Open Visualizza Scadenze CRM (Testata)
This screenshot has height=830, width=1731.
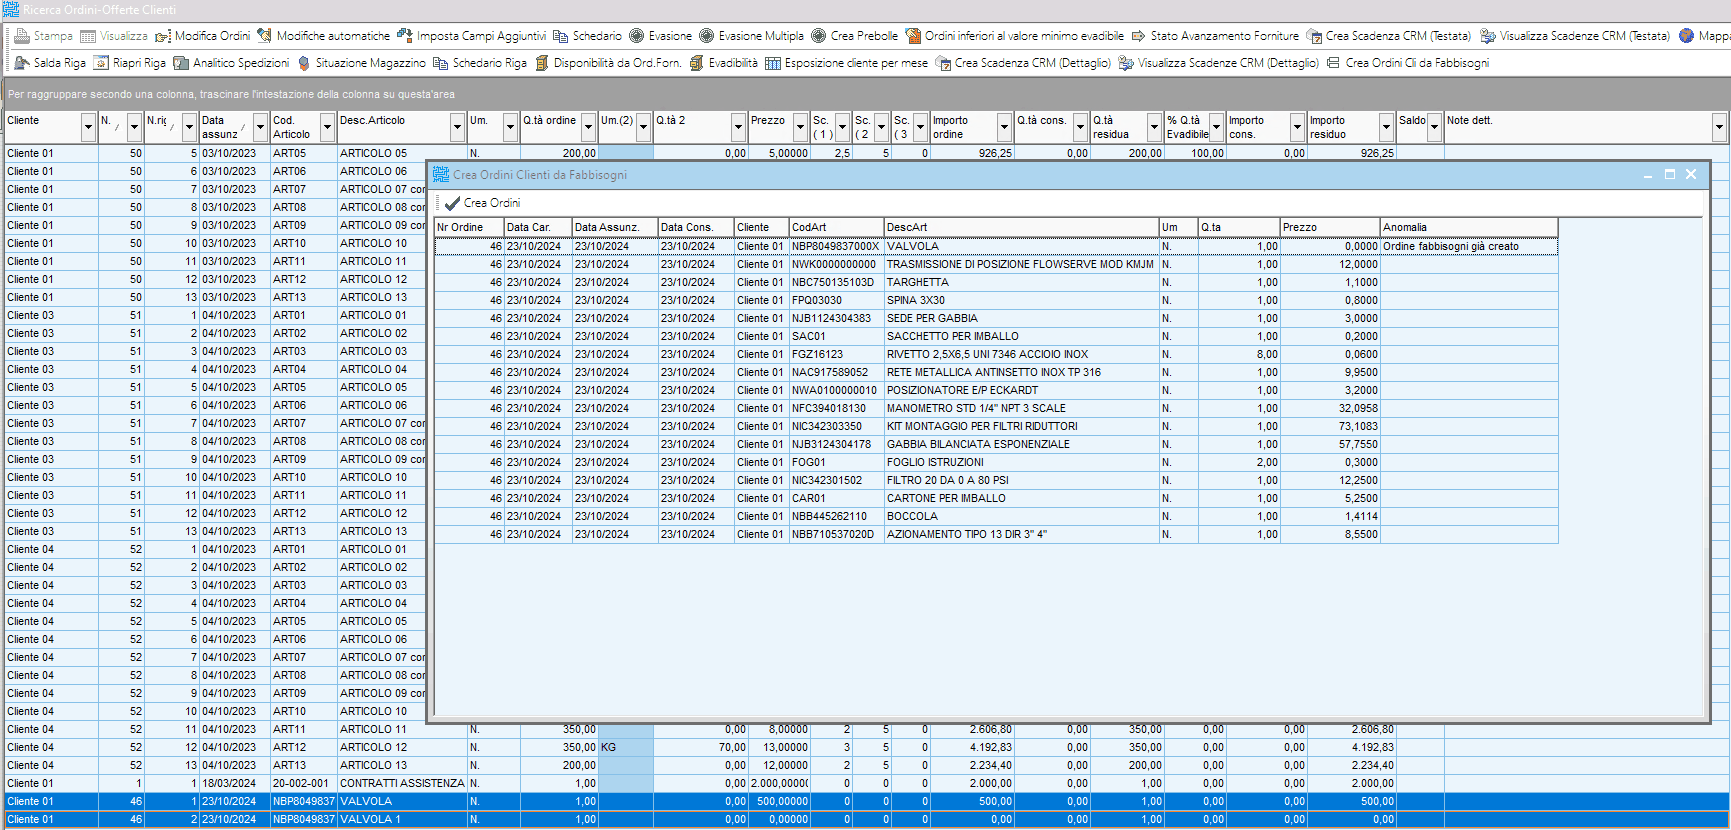tap(1575, 36)
